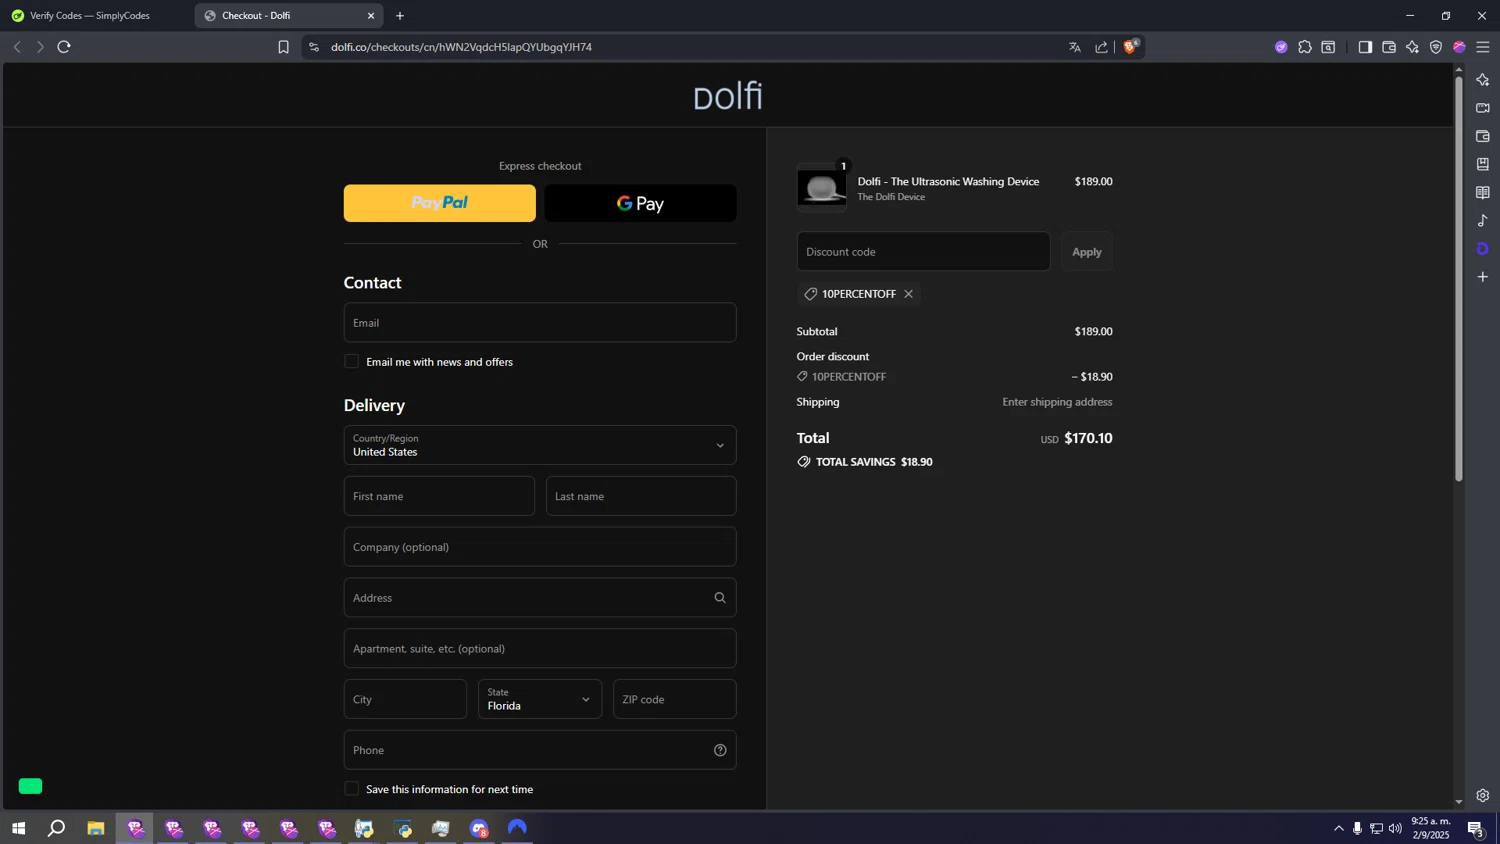Click the Last name field
Image resolution: width=1500 pixels, height=844 pixels.
point(641,496)
